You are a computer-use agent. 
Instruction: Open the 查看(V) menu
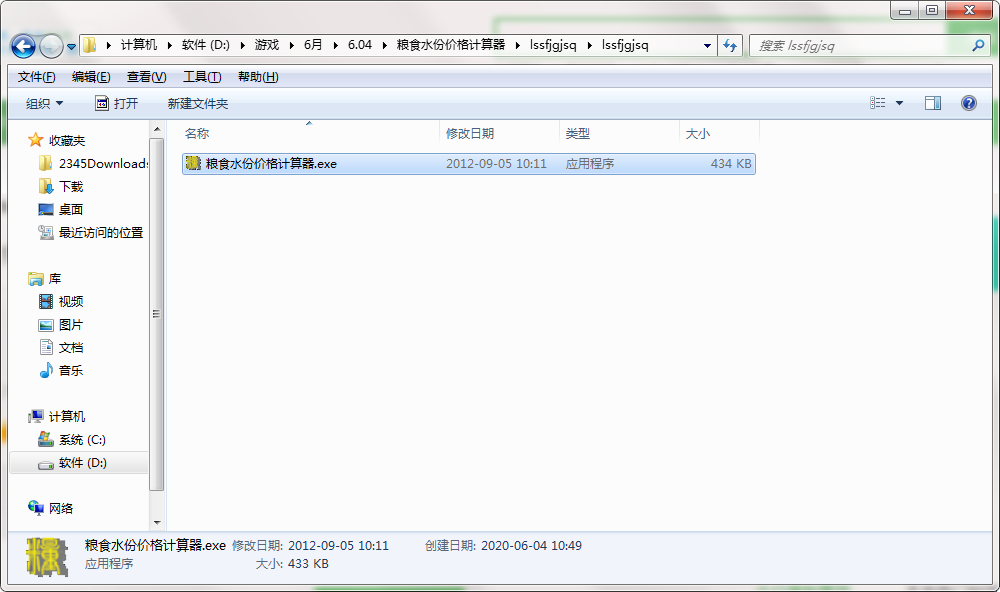(x=147, y=77)
